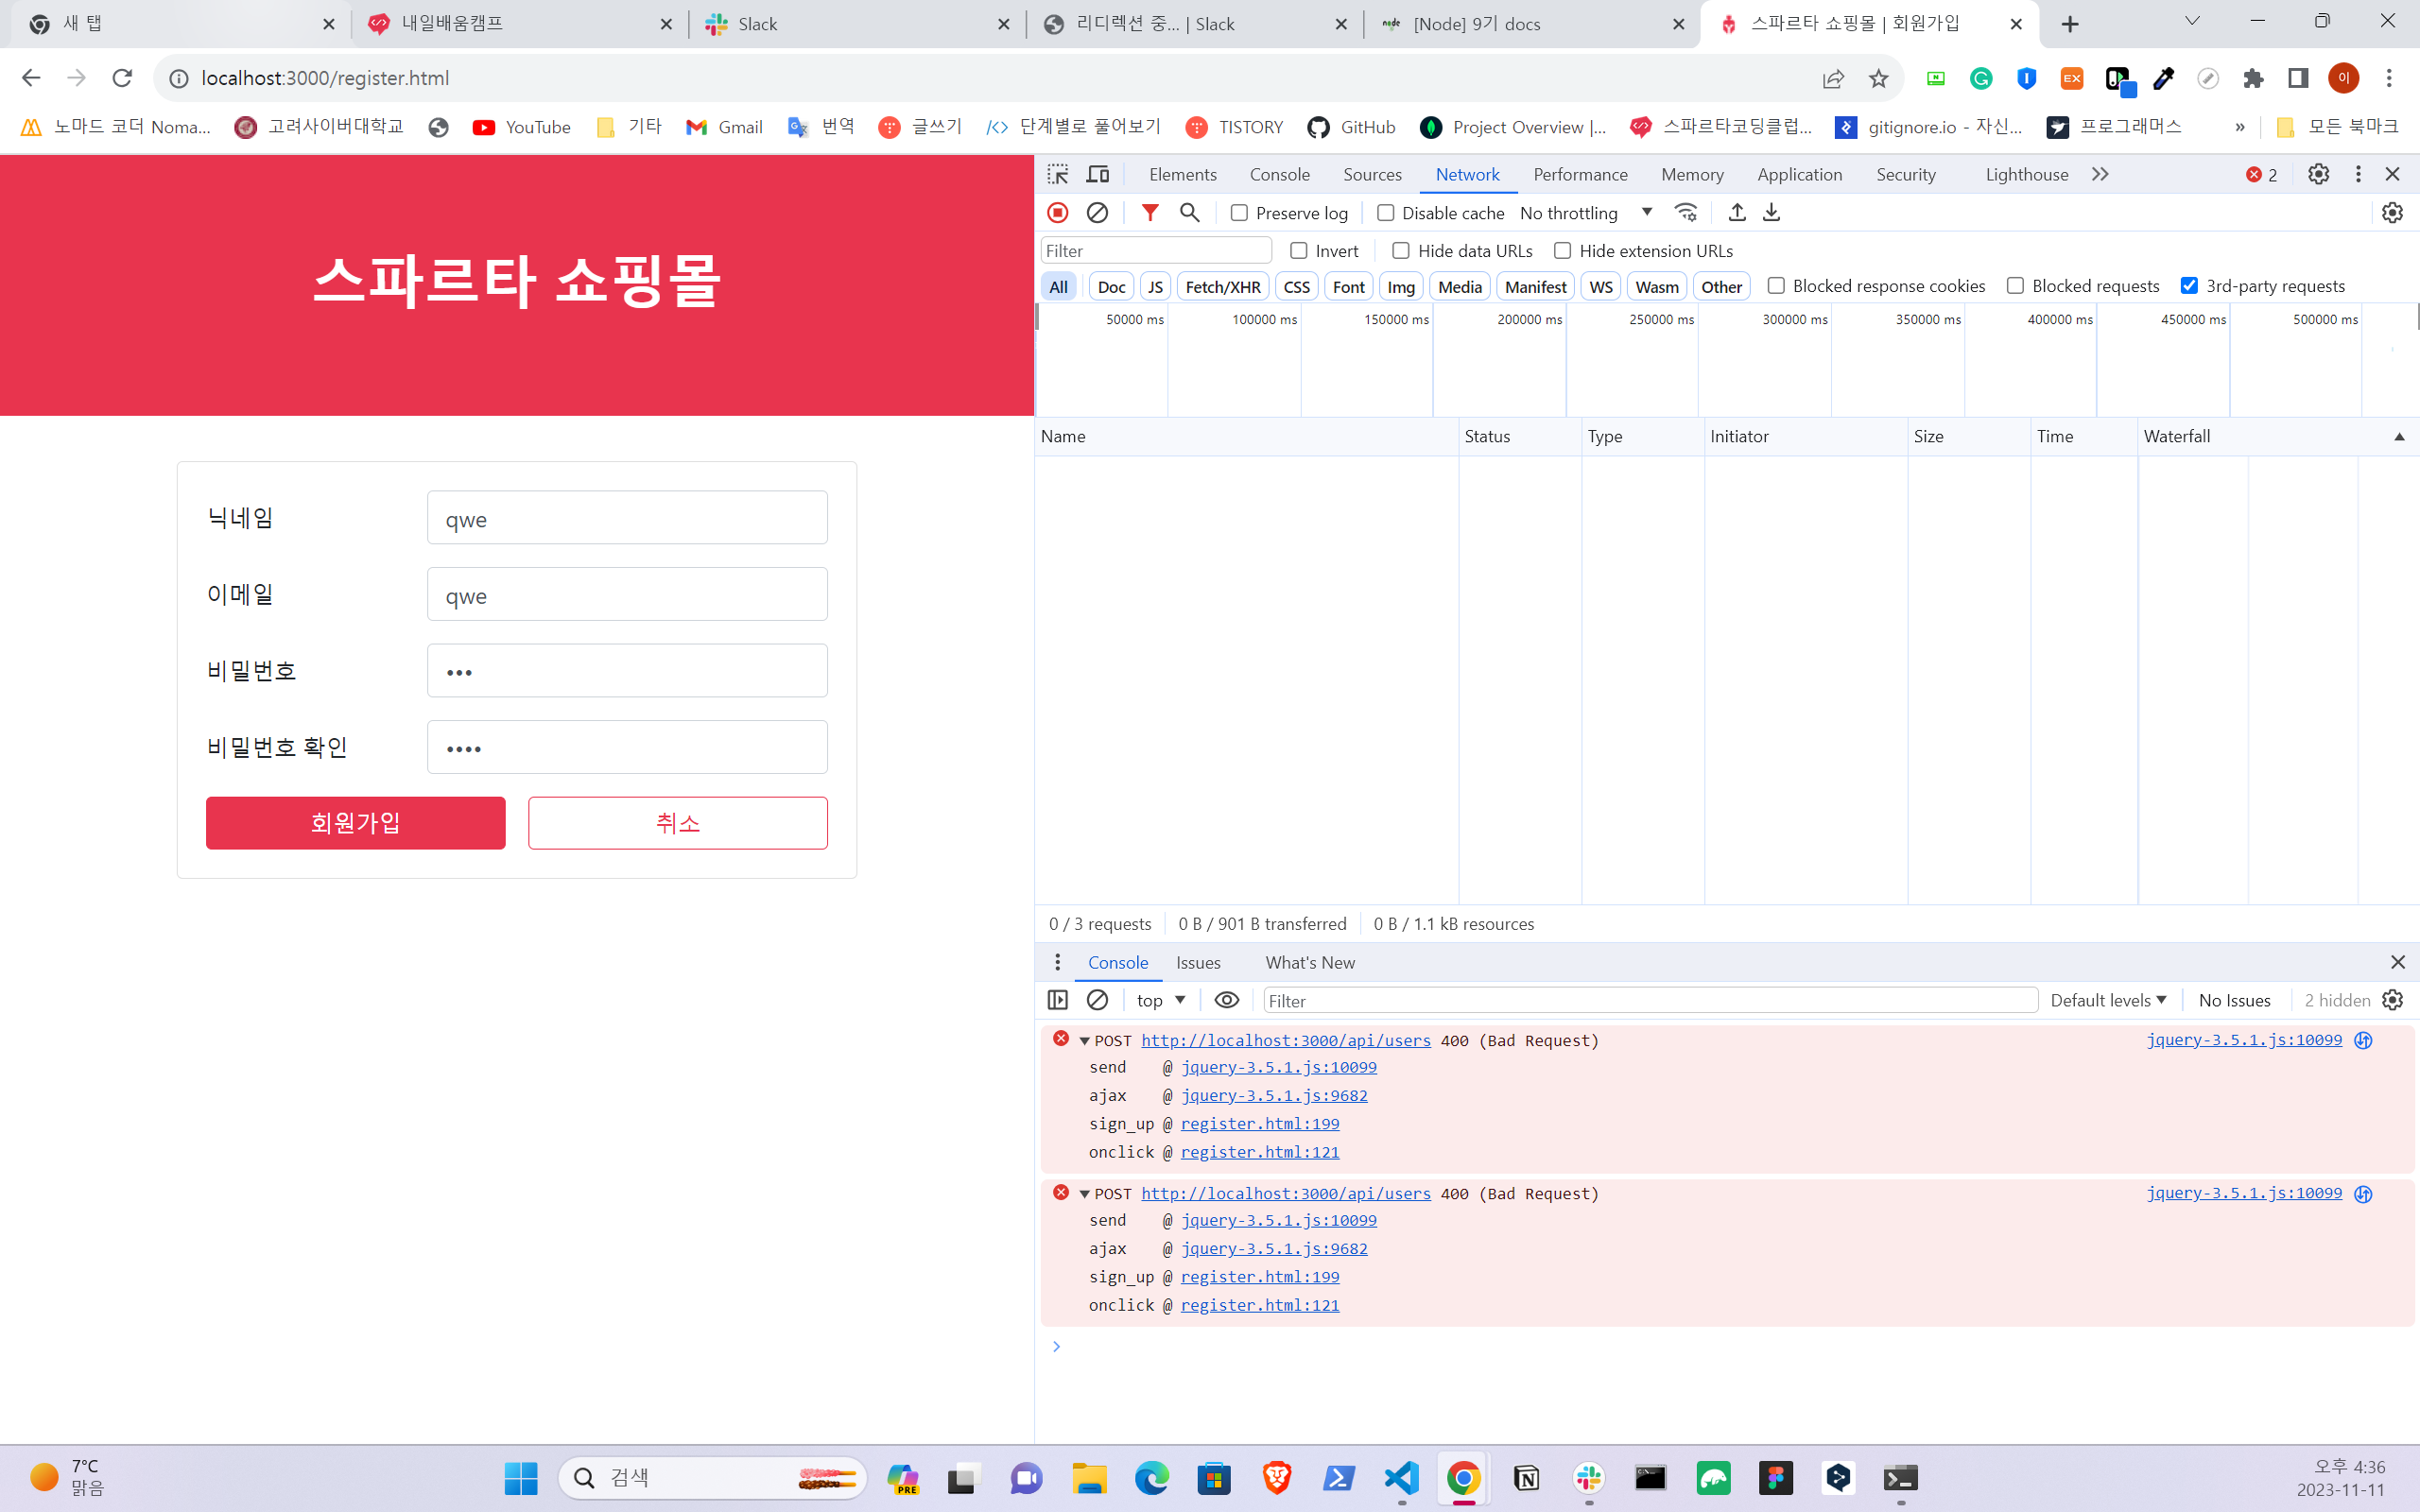Viewport: 2420px width, 1512px height.
Task: Enable Preserve log checkbox
Action: pyautogui.click(x=1239, y=212)
